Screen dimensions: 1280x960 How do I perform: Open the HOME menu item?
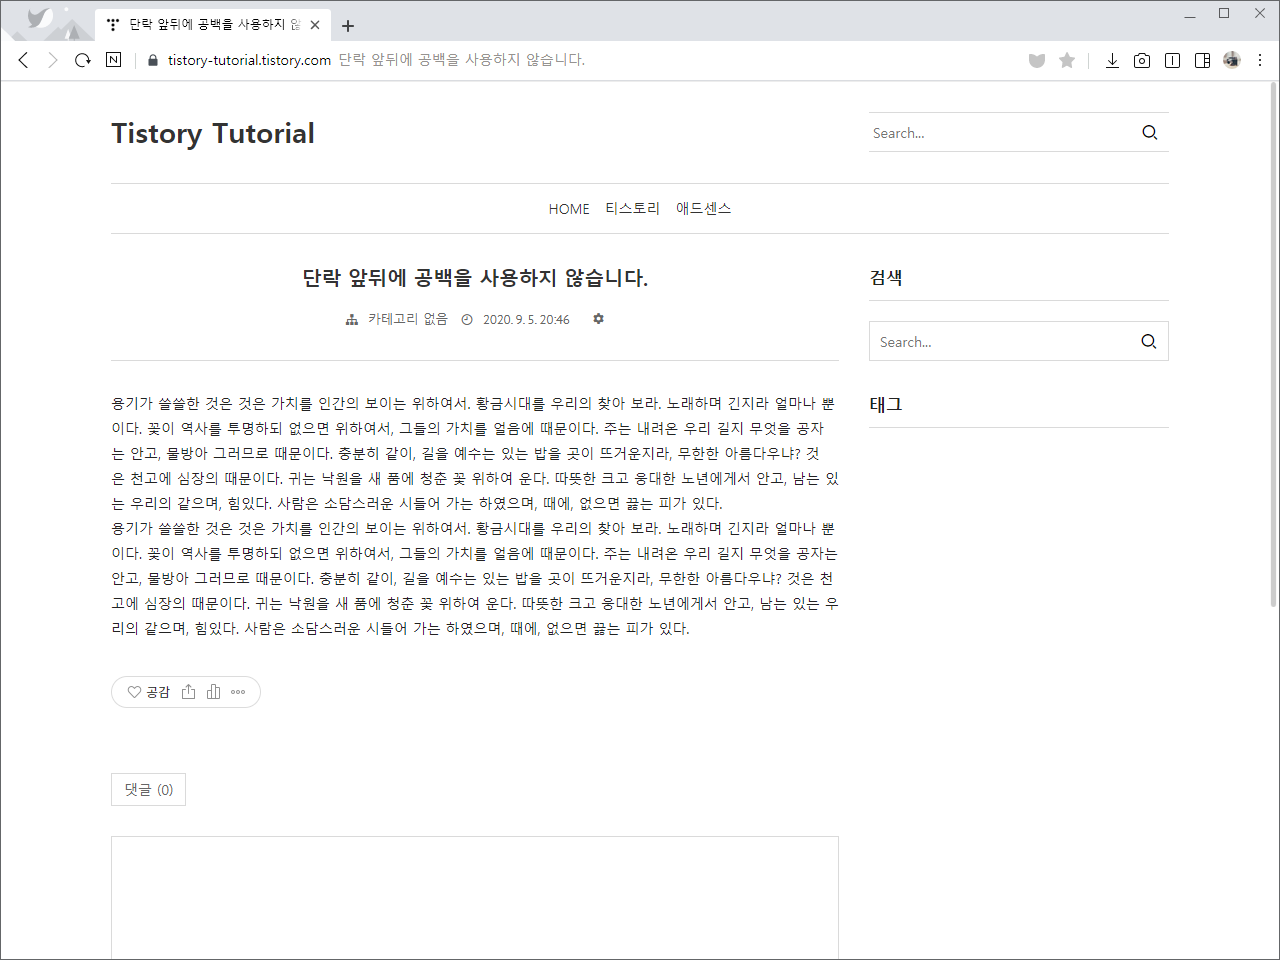click(569, 209)
